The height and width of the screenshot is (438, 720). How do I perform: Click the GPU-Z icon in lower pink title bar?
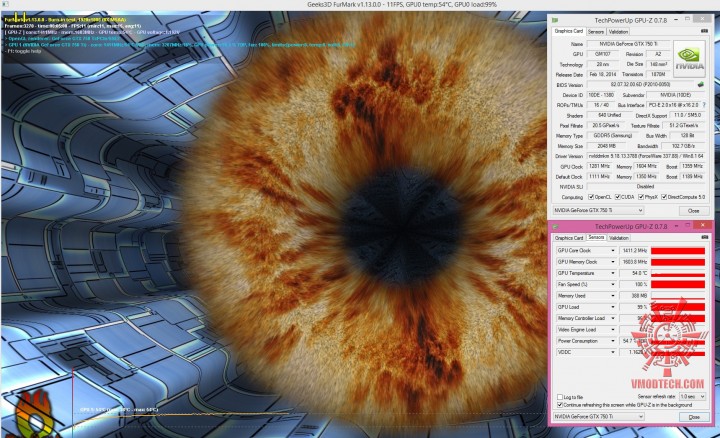click(555, 226)
